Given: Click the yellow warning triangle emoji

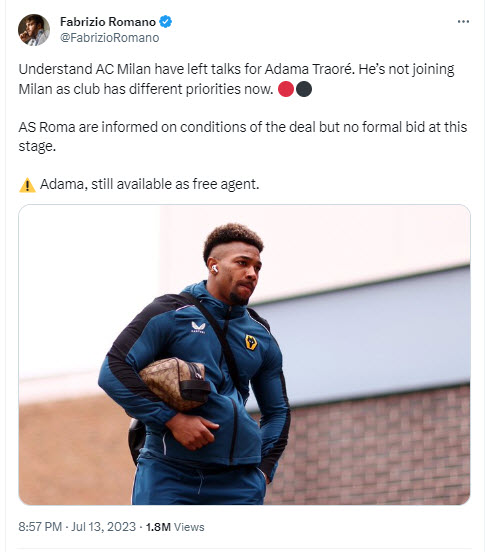Looking at the screenshot, I should click(27, 185).
